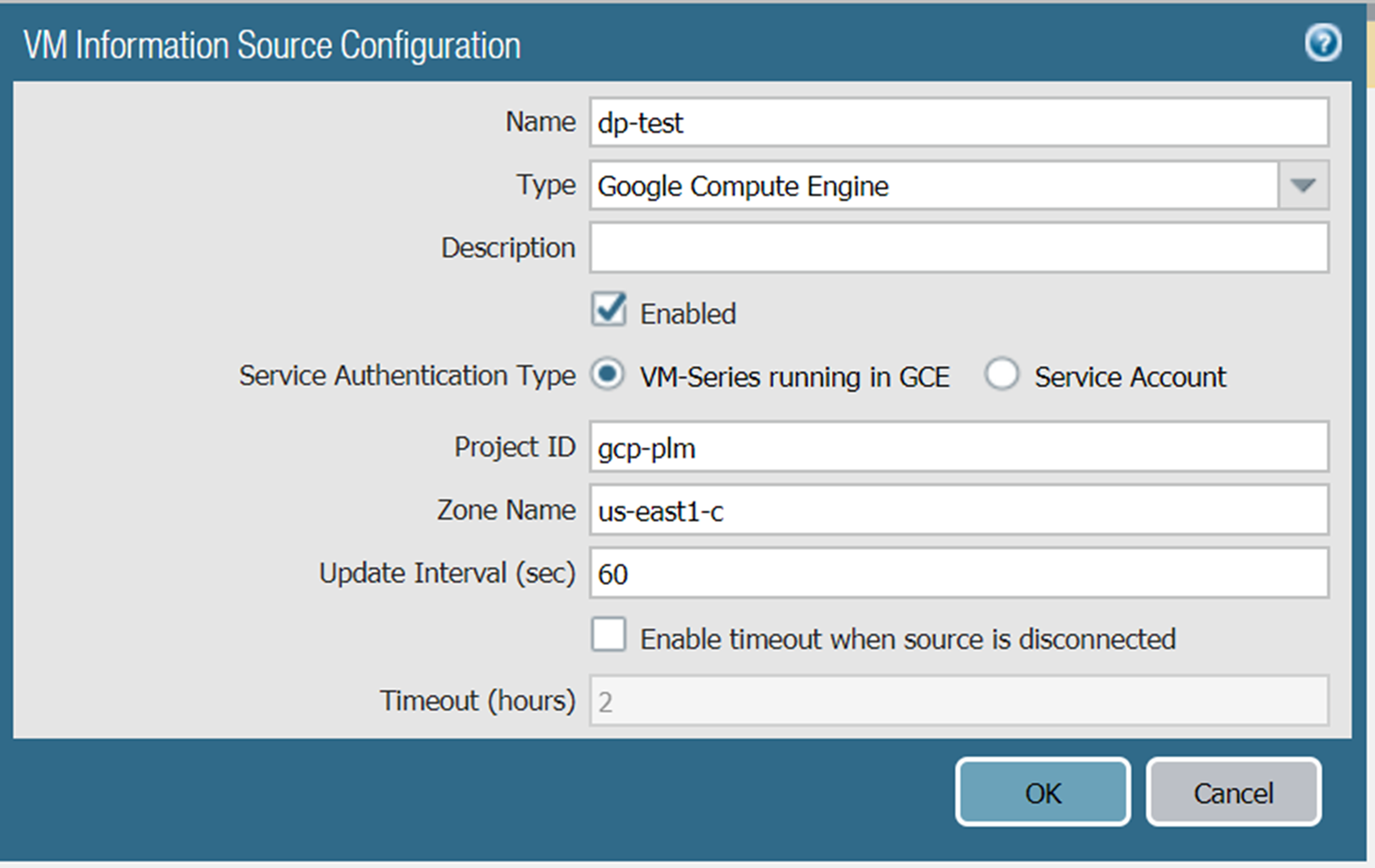Click the Name field containing dp-test

pyautogui.click(x=958, y=123)
